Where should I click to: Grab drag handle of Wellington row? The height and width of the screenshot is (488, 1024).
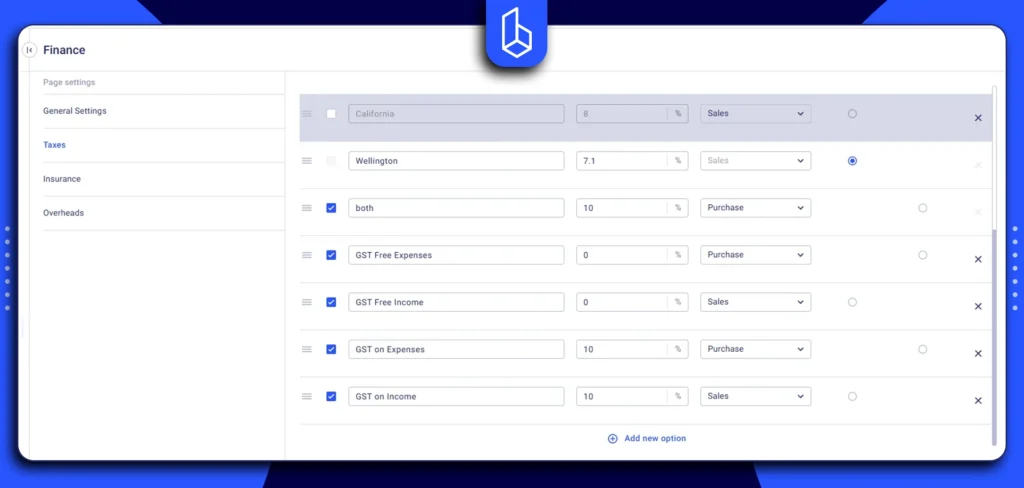[x=307, y=161]
